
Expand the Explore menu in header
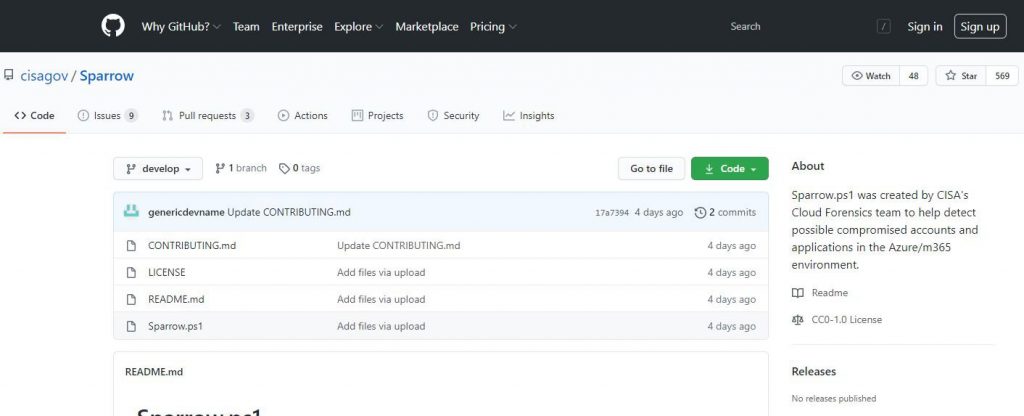[359, 27]
